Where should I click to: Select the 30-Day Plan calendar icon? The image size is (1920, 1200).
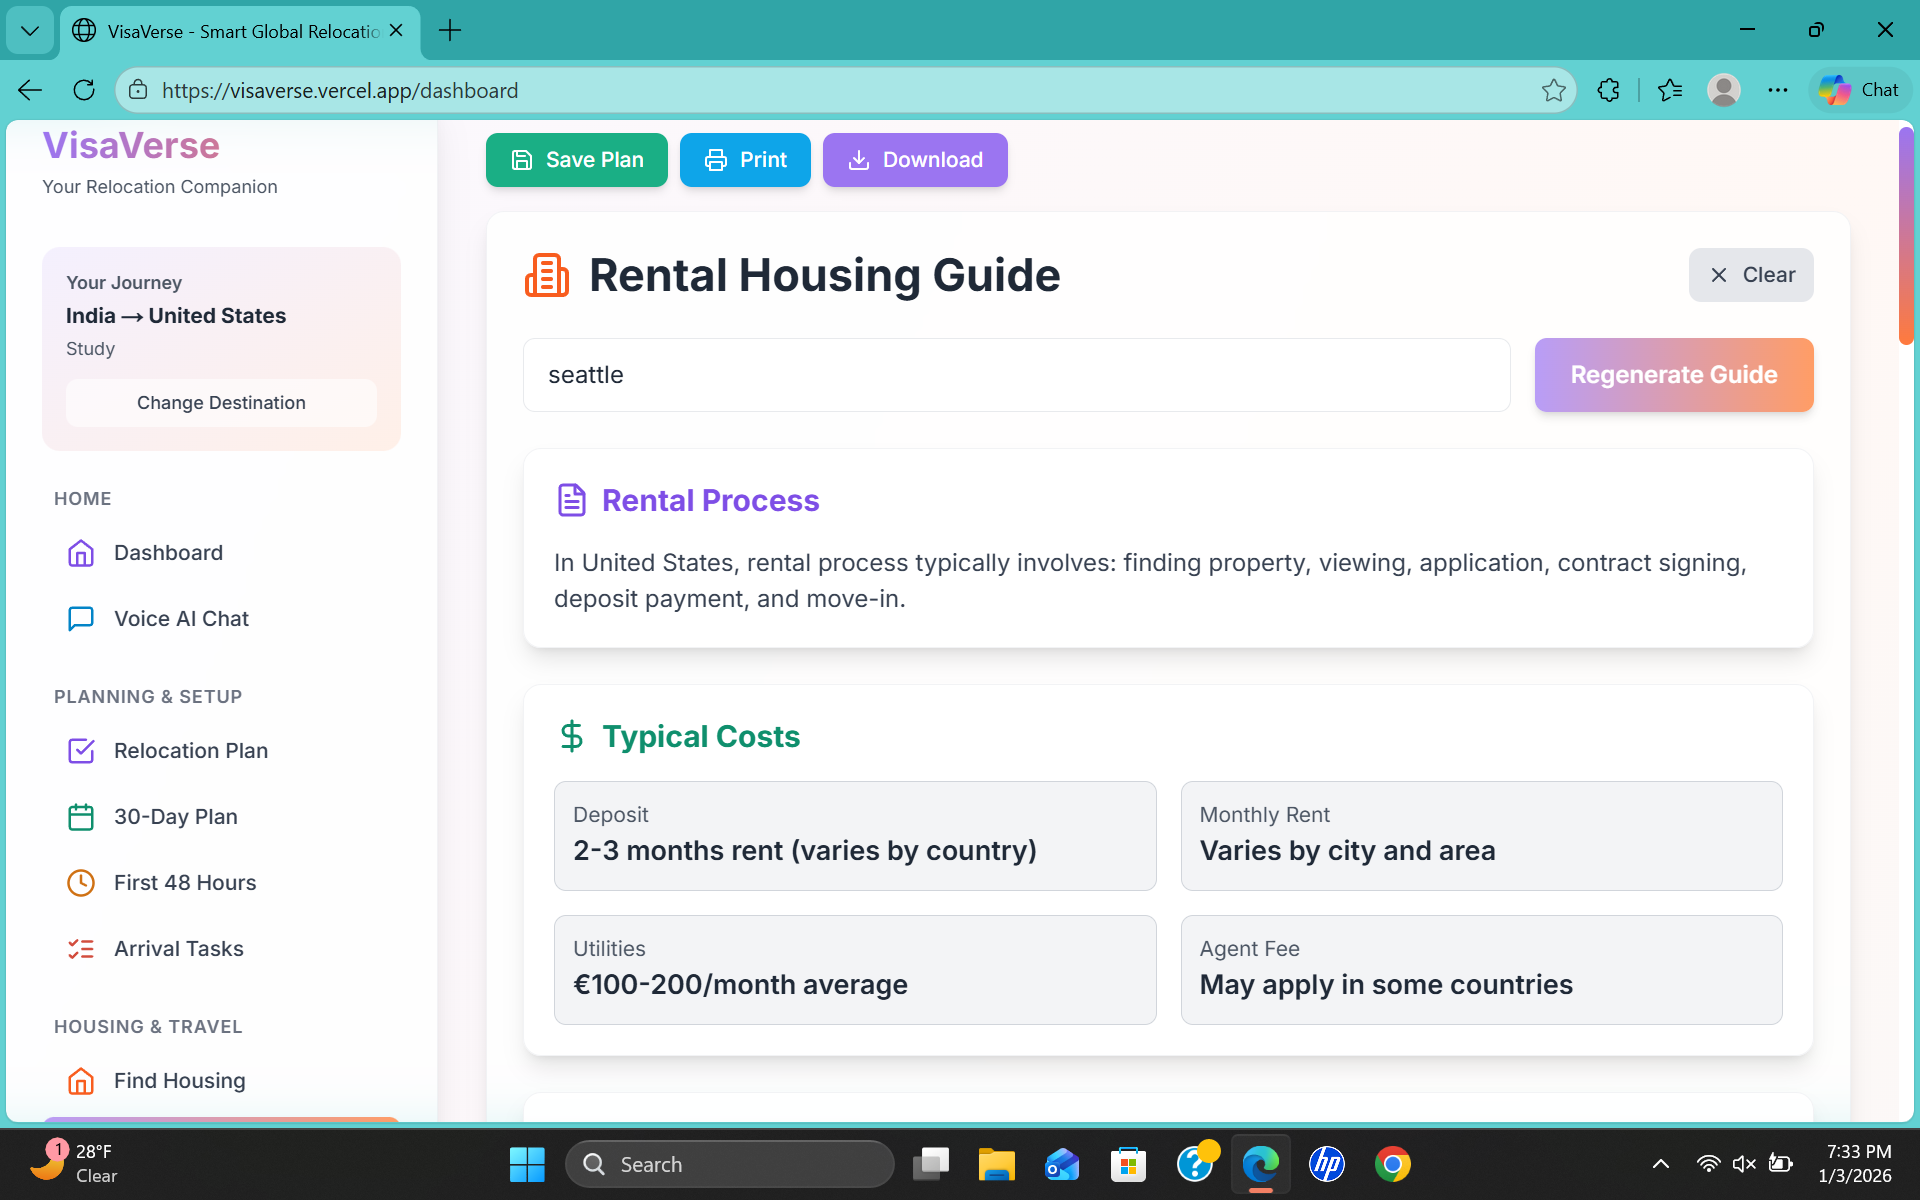tap(81, 817)
